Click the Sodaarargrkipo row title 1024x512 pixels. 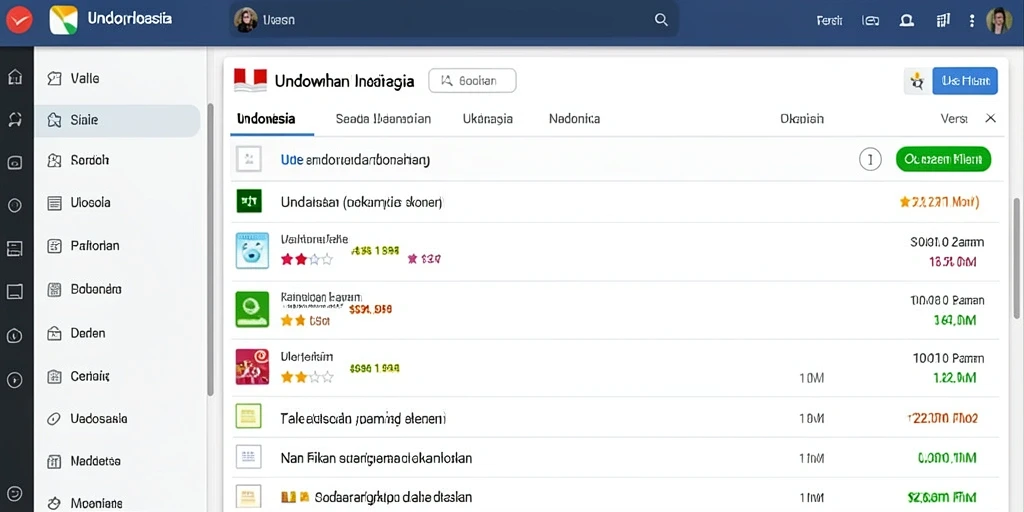pyautogui.click(x=393, y=498)
